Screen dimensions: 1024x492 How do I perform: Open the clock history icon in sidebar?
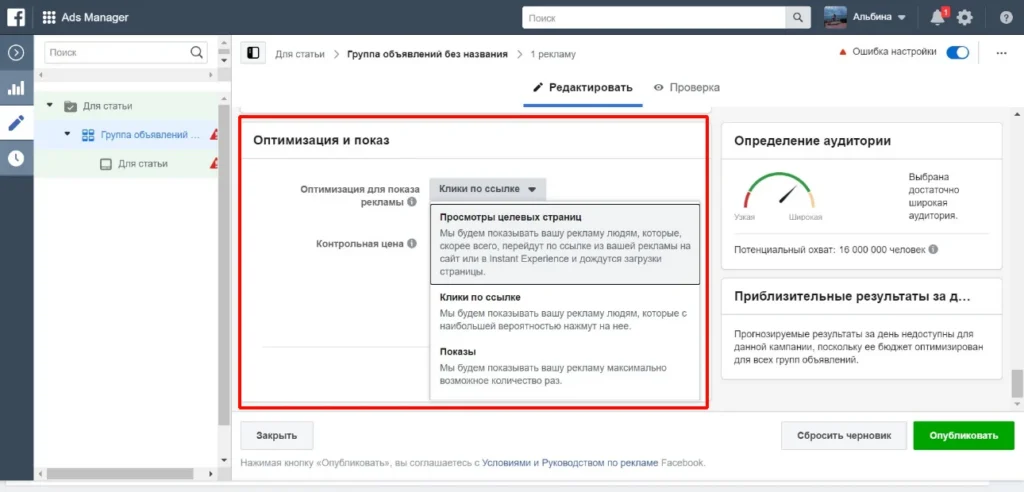[16, 157]
